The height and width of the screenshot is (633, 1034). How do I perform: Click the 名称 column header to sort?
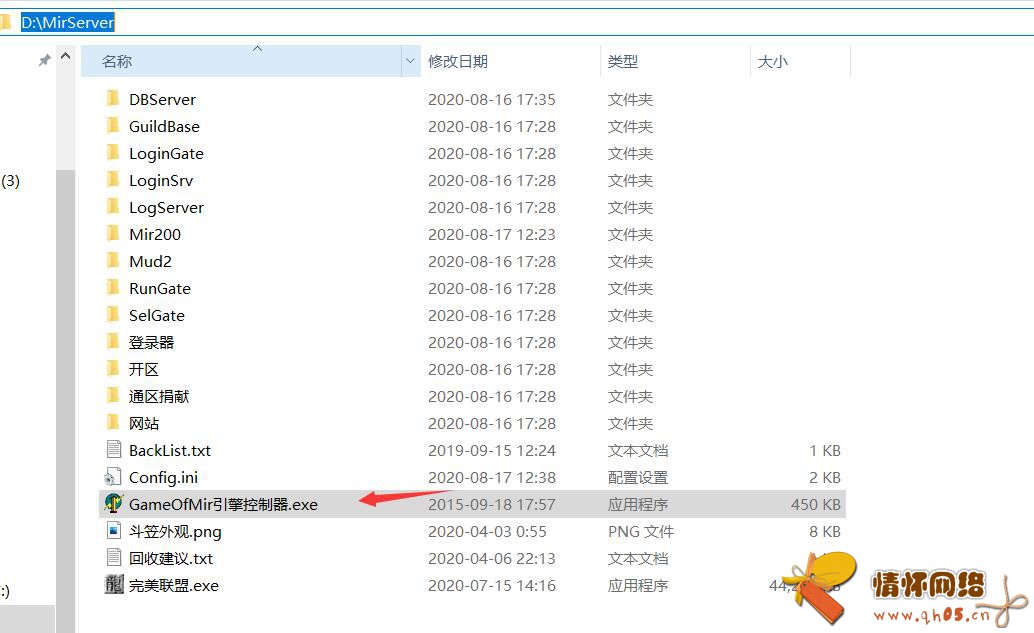[x=117, y=61]
